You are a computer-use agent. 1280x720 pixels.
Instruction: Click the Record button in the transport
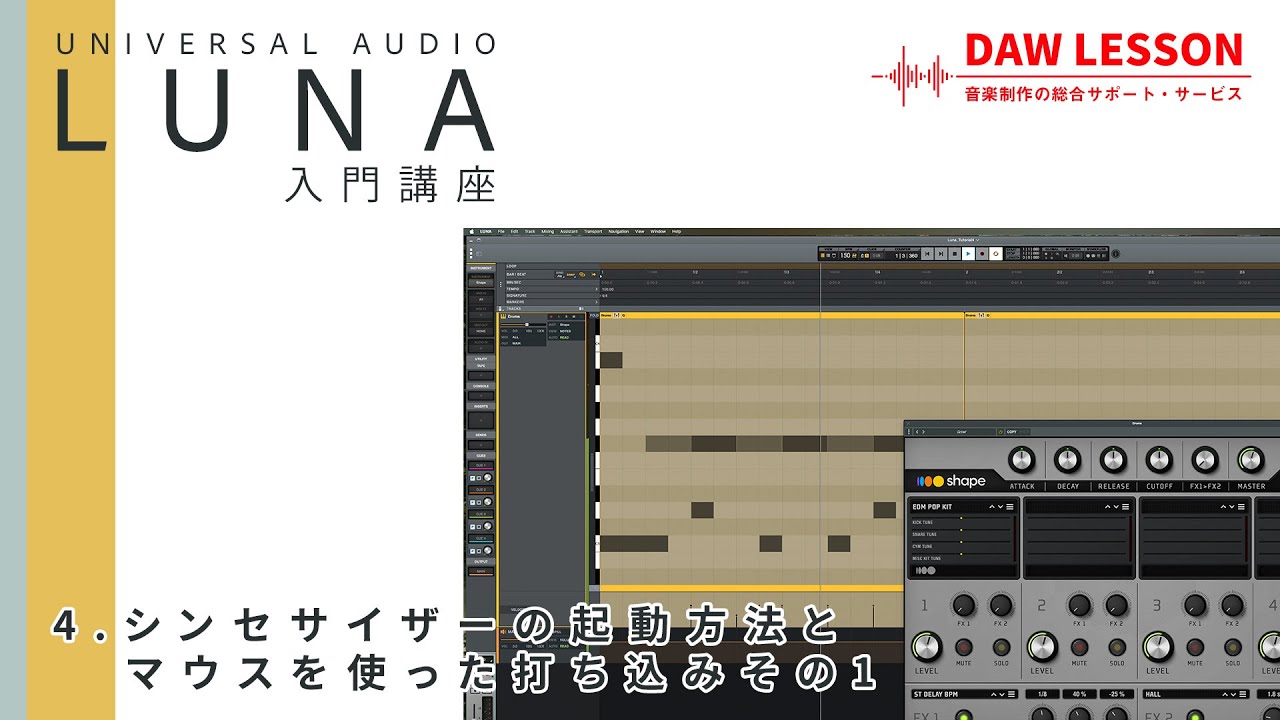(x=982, y=254)
